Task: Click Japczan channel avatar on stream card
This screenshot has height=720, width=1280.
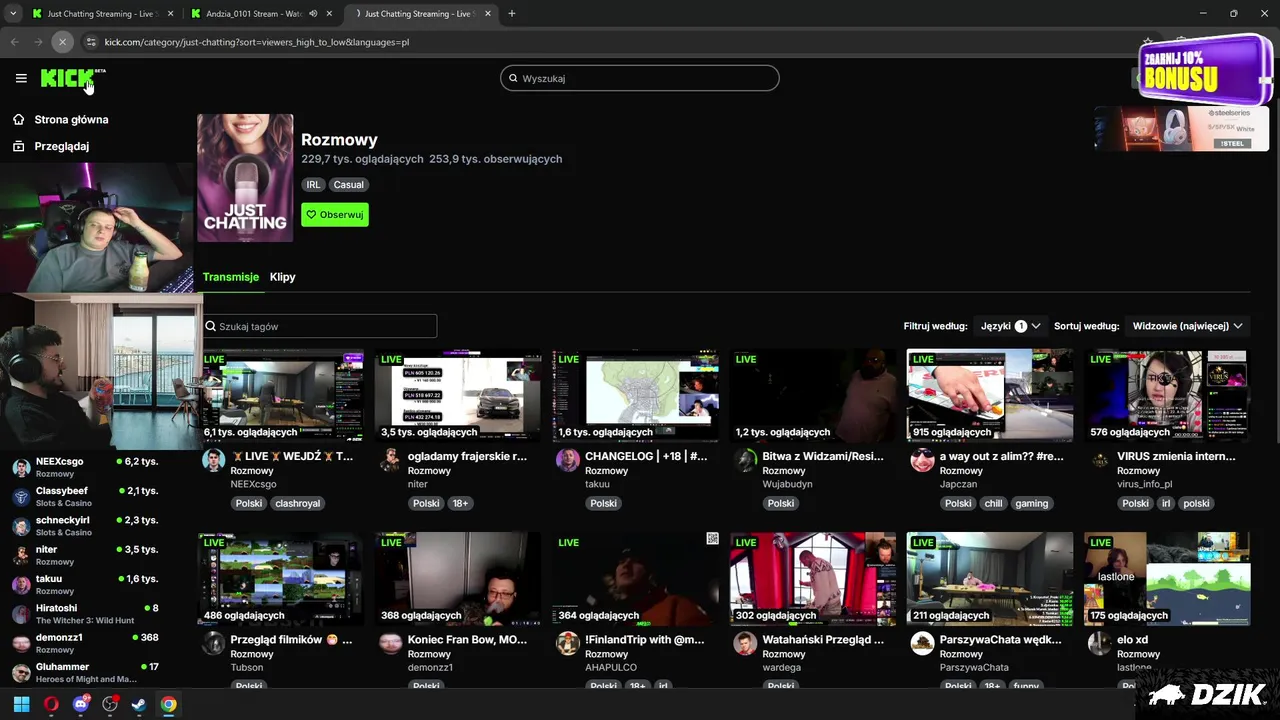Action: [922, 460]
